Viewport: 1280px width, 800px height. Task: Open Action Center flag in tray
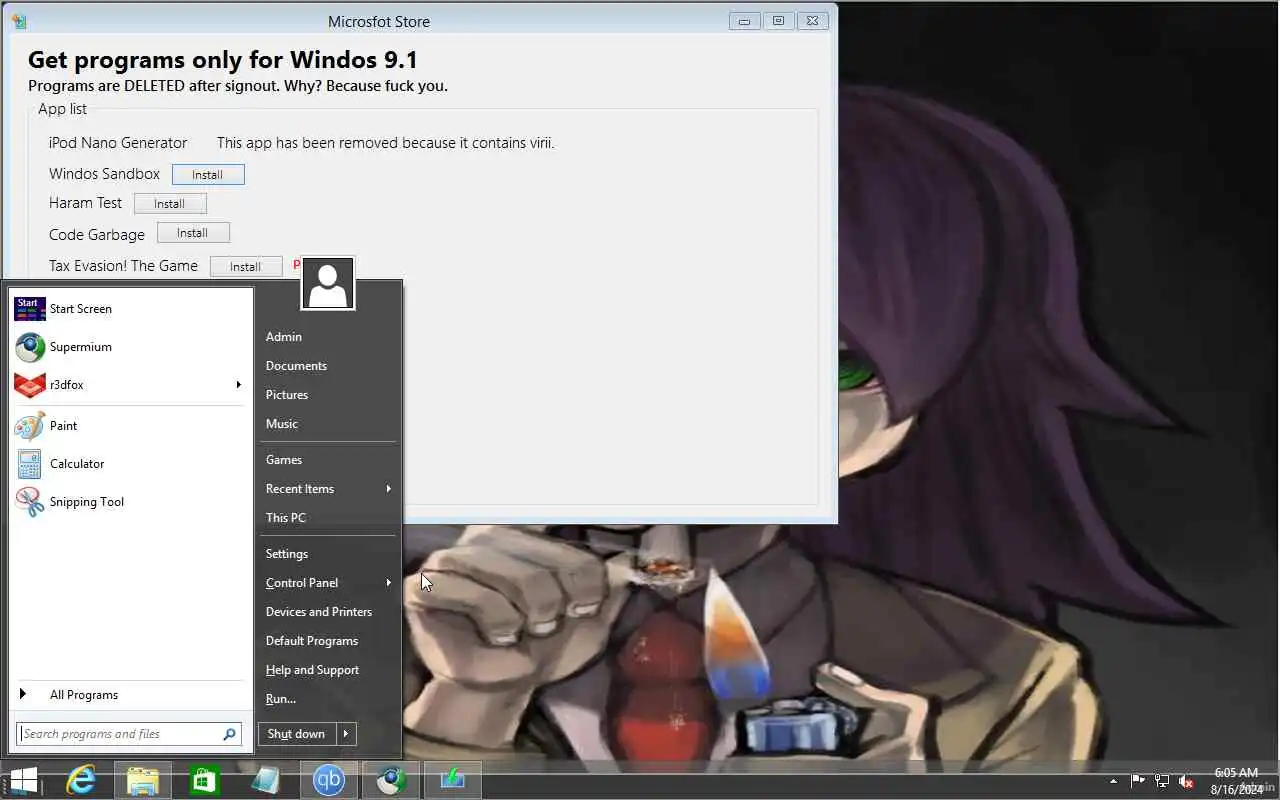(x=1138, y=781)
